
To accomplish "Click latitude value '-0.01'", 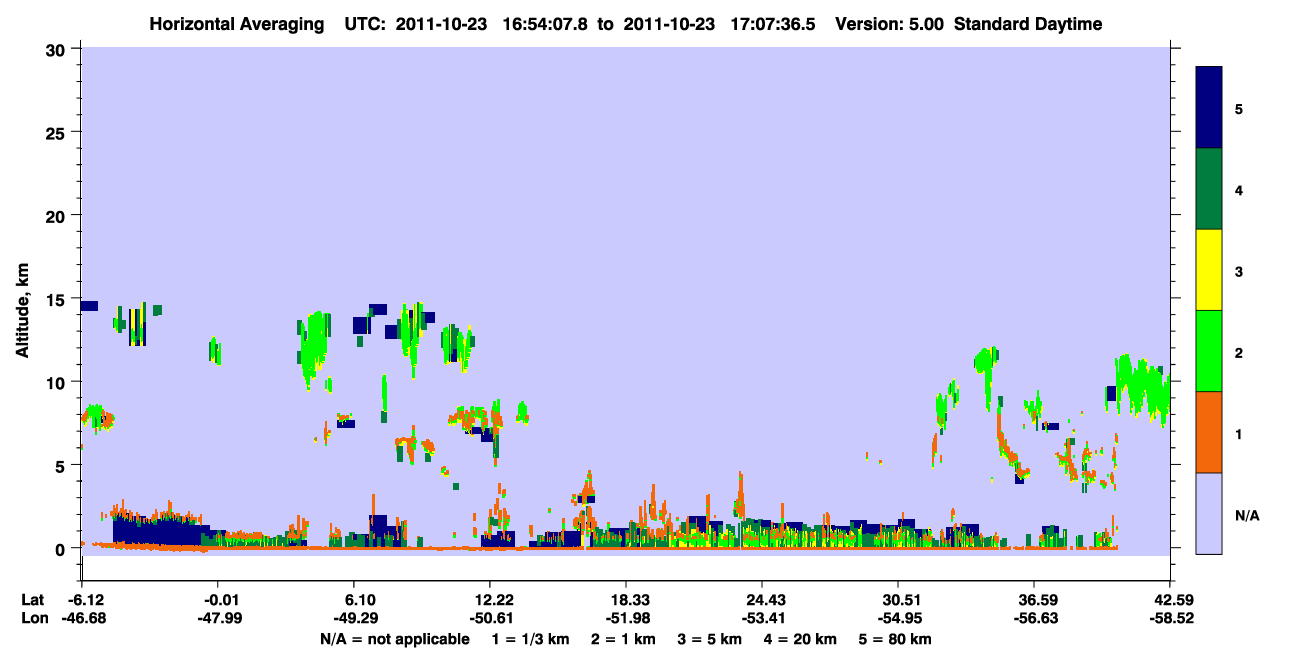I will click(218, 600).
